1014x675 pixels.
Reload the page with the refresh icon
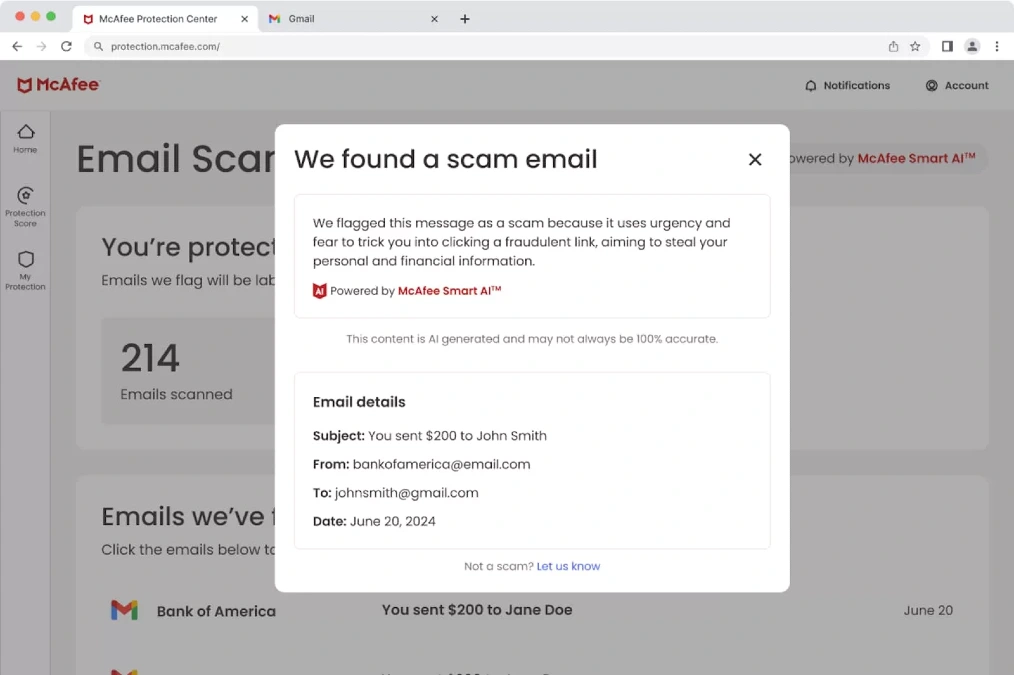(x=66, y=46)
